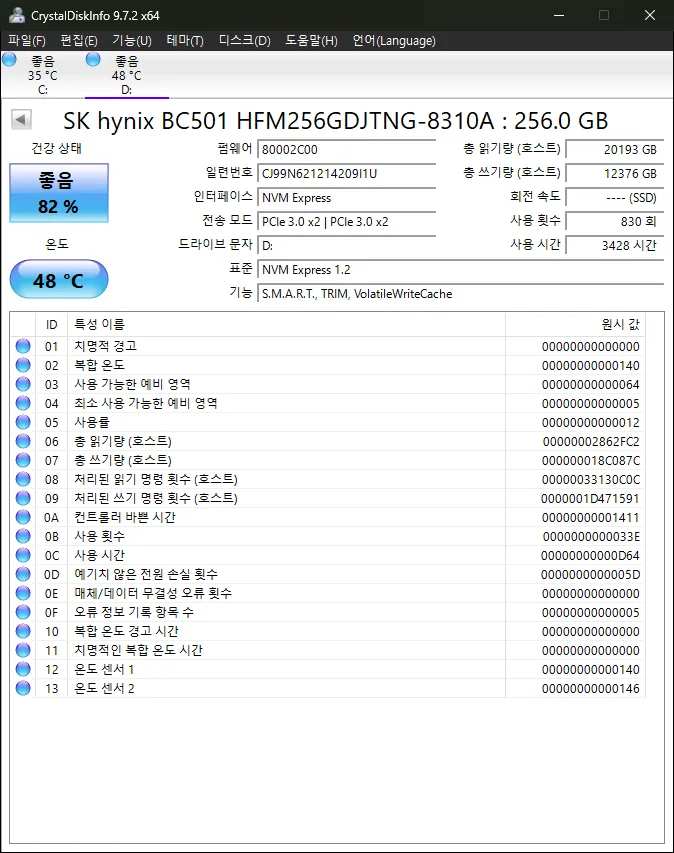Open the 편집(E) menu

tap(79, 41)
